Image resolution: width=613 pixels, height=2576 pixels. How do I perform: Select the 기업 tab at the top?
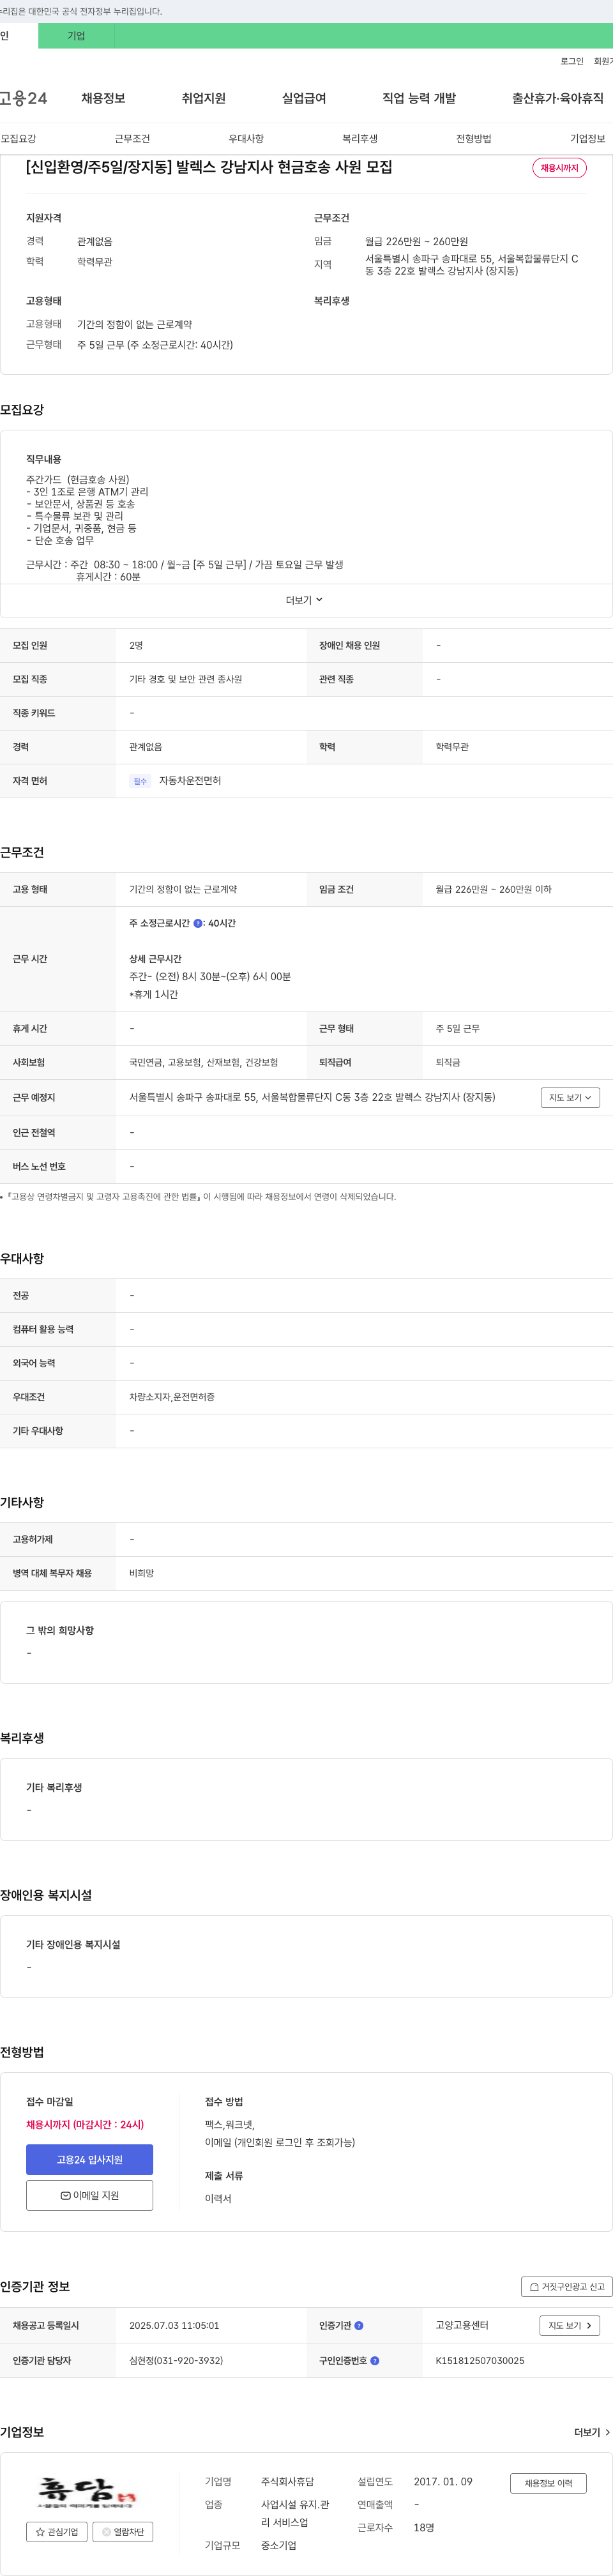pyautogui.click(x=76, y=36)
